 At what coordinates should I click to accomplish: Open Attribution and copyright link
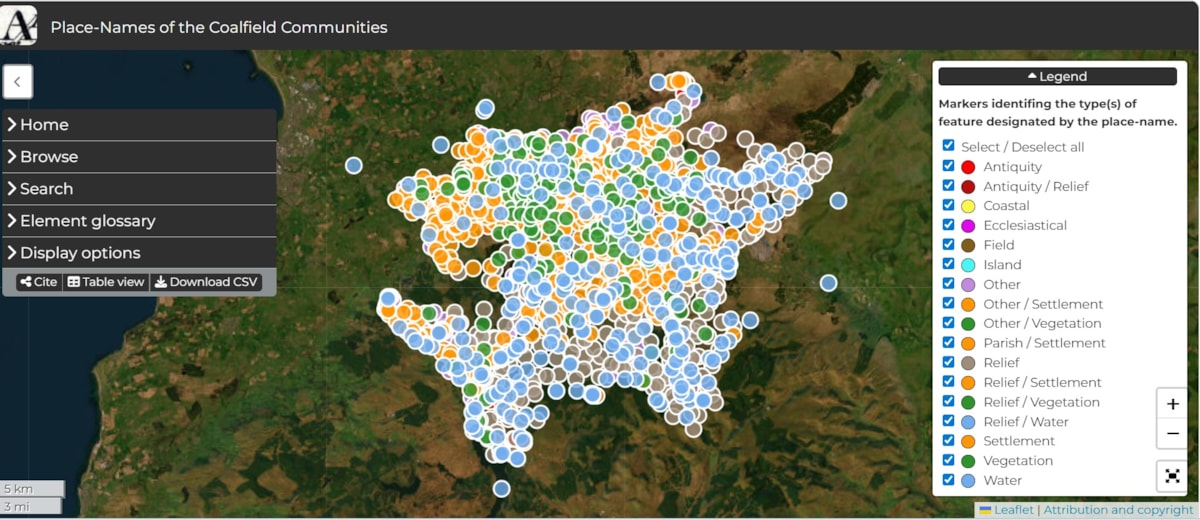tap(1118, 510)
